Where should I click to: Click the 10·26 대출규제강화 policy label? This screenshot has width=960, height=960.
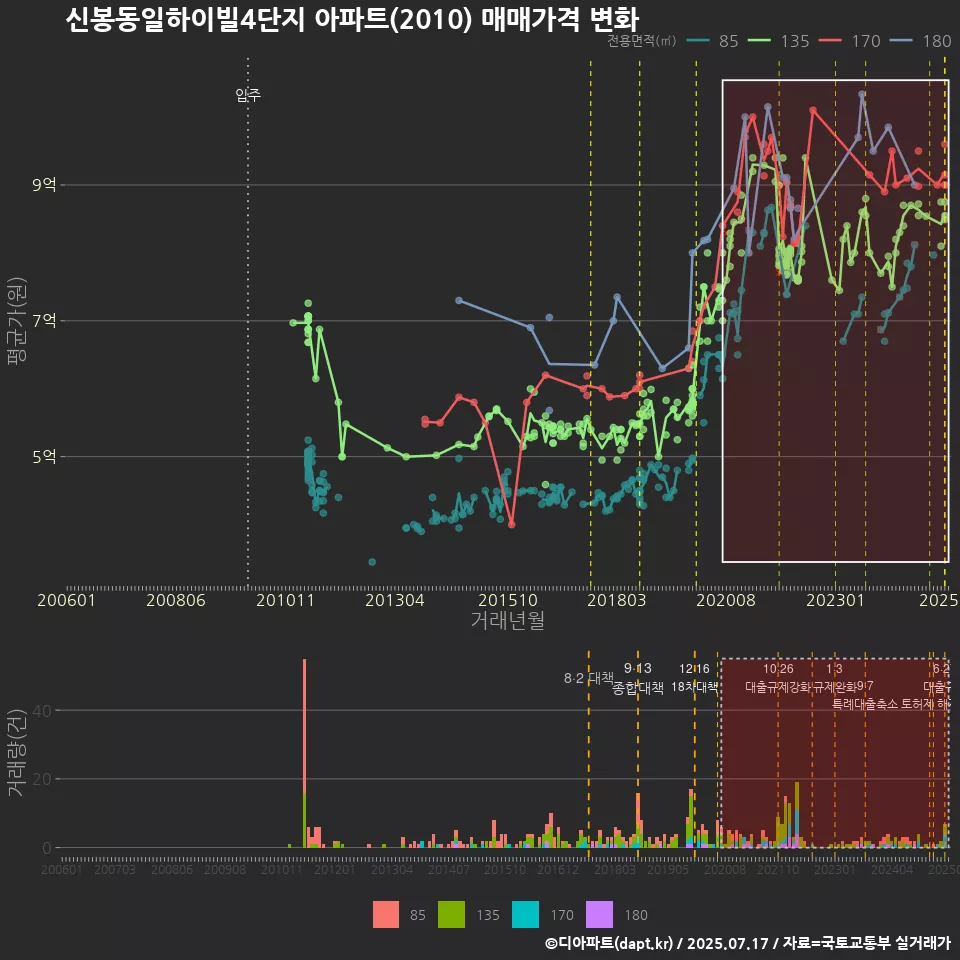(778, 678)
